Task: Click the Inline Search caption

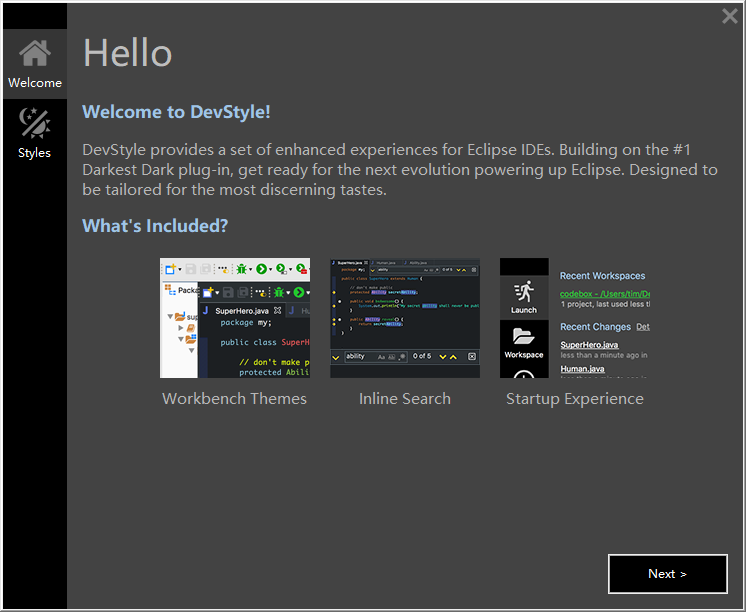Action: [405, 398]
